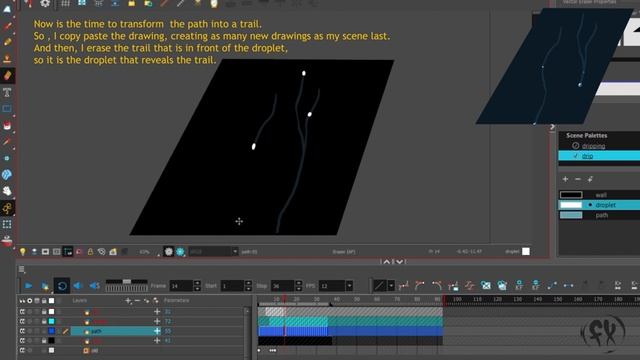
Task: Select the path colour swatch
Action: 571,215
